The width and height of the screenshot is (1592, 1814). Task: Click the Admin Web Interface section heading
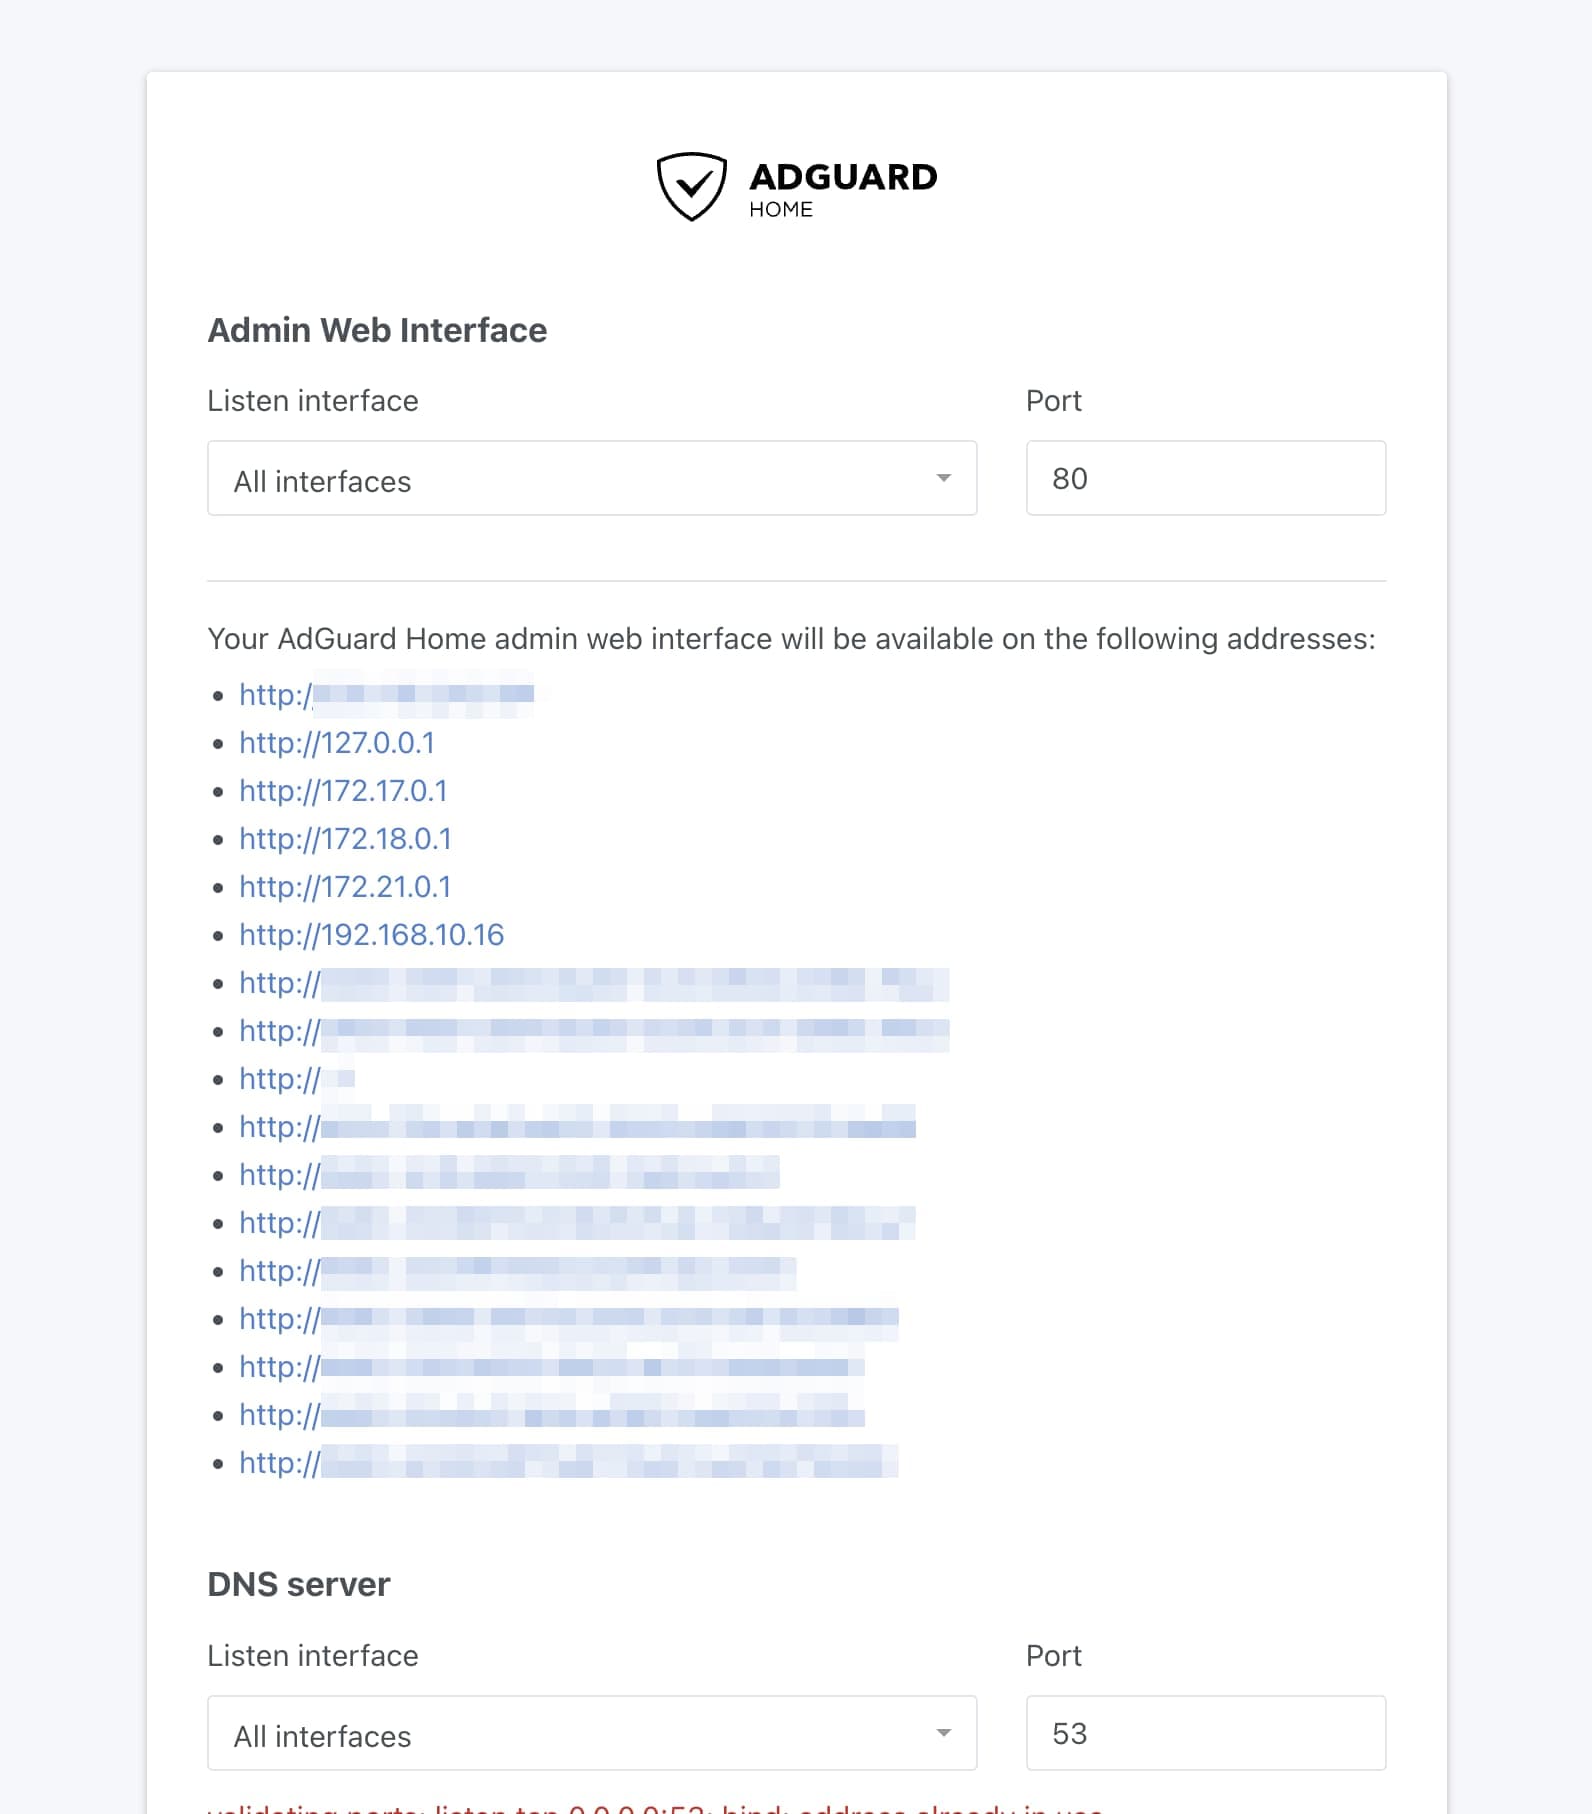(x=377, y=330)
